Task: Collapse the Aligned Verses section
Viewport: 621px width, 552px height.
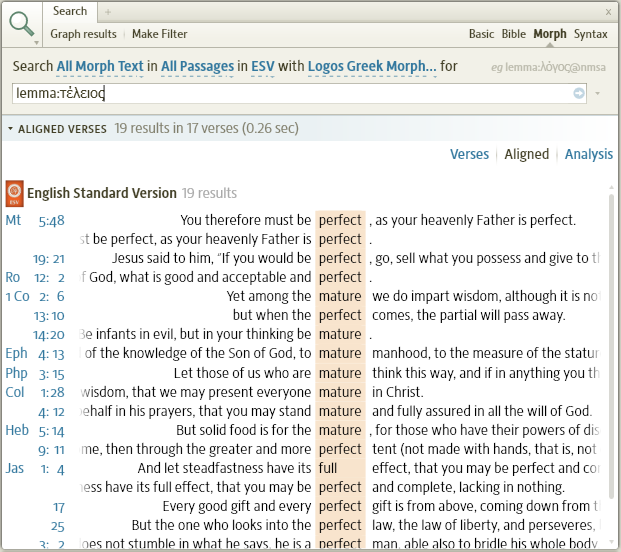Action: (10, 129)
